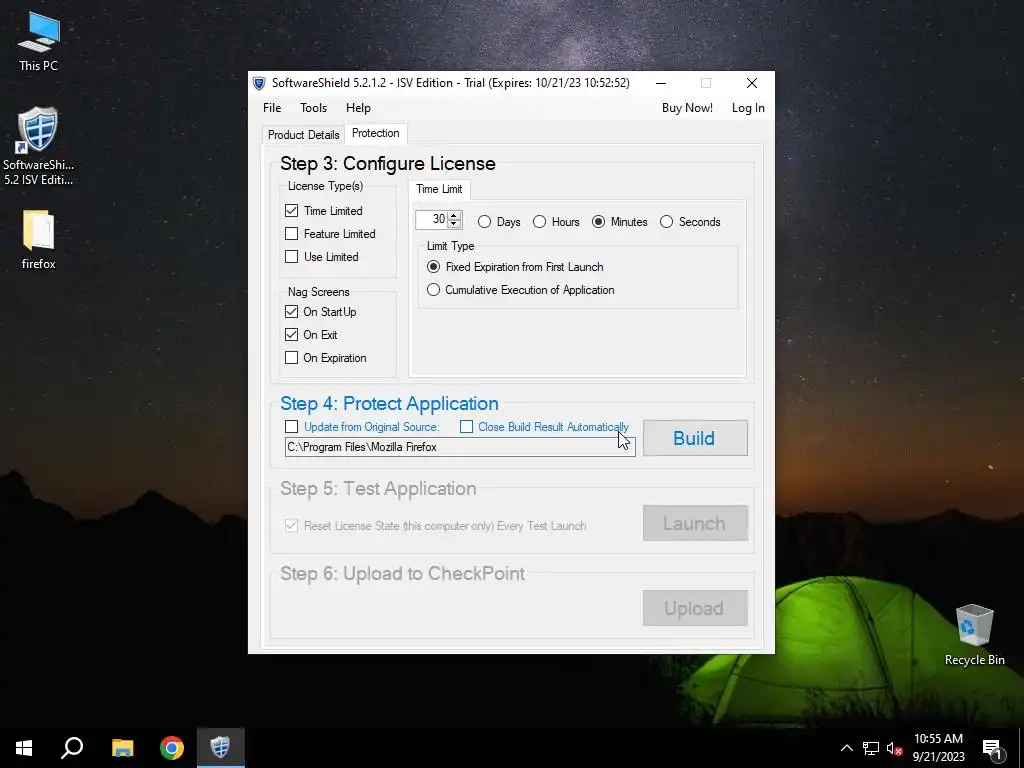Viewport: 1024px width, 768px height.
Task: Select the Minutes time unit
Action: tap(598, 222)
